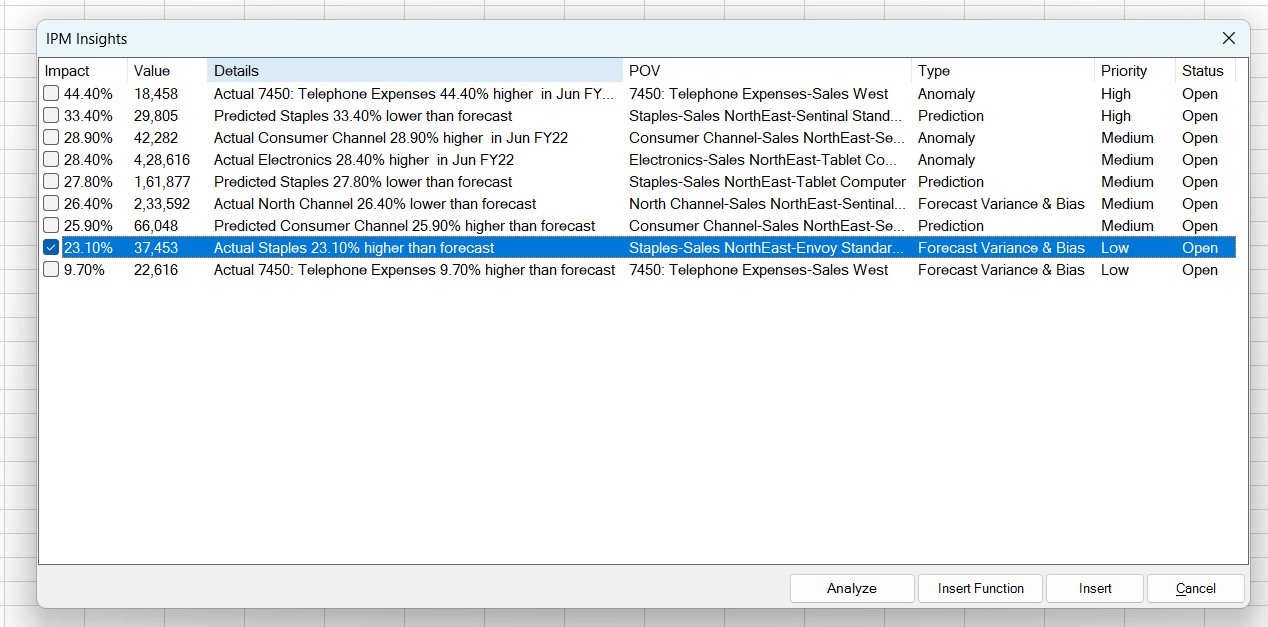
Task: Check the 27.80% impact row checkbox
Action: pos(51,181)
